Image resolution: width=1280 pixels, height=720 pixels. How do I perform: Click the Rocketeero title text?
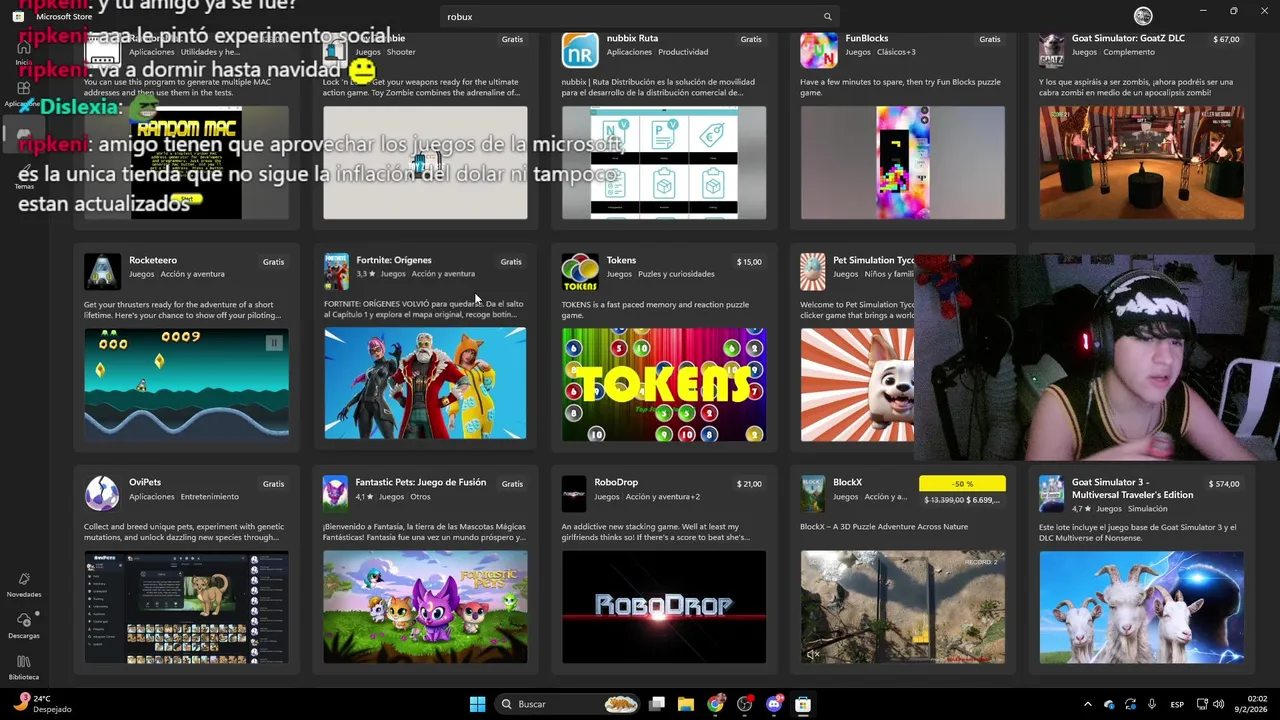153,260
